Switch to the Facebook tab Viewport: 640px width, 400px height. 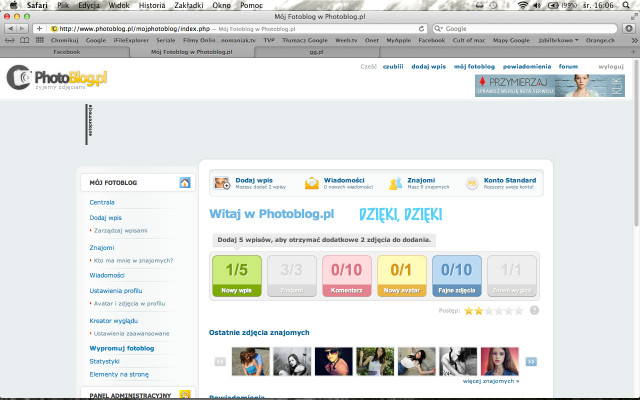tap(65, 52)
